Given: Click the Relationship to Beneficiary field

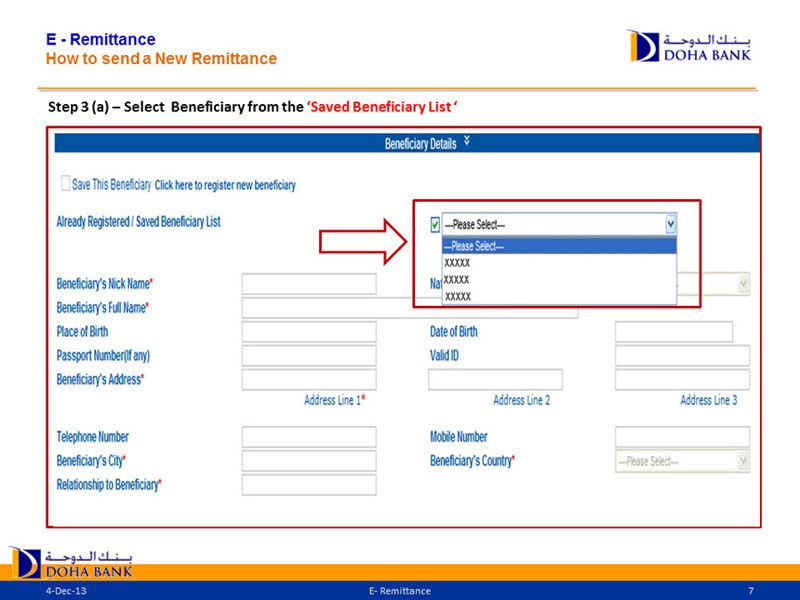Looking at the screenshot, I should click(x=309, y=485).
